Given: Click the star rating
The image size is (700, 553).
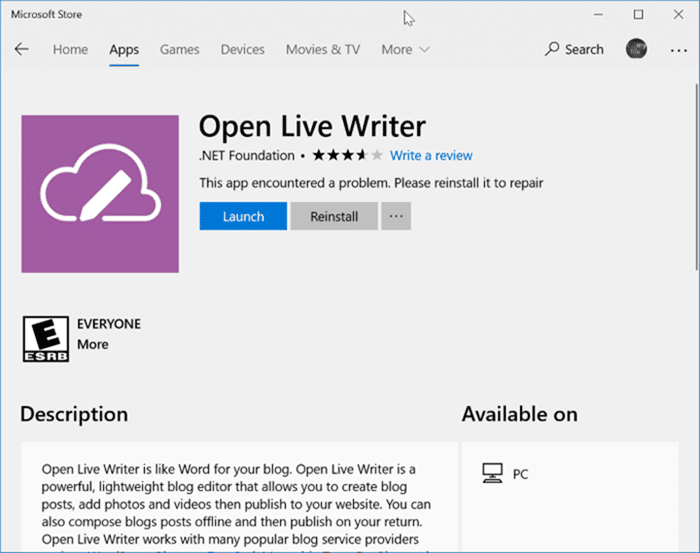Looking at the screenshot, I should [347, 155].
